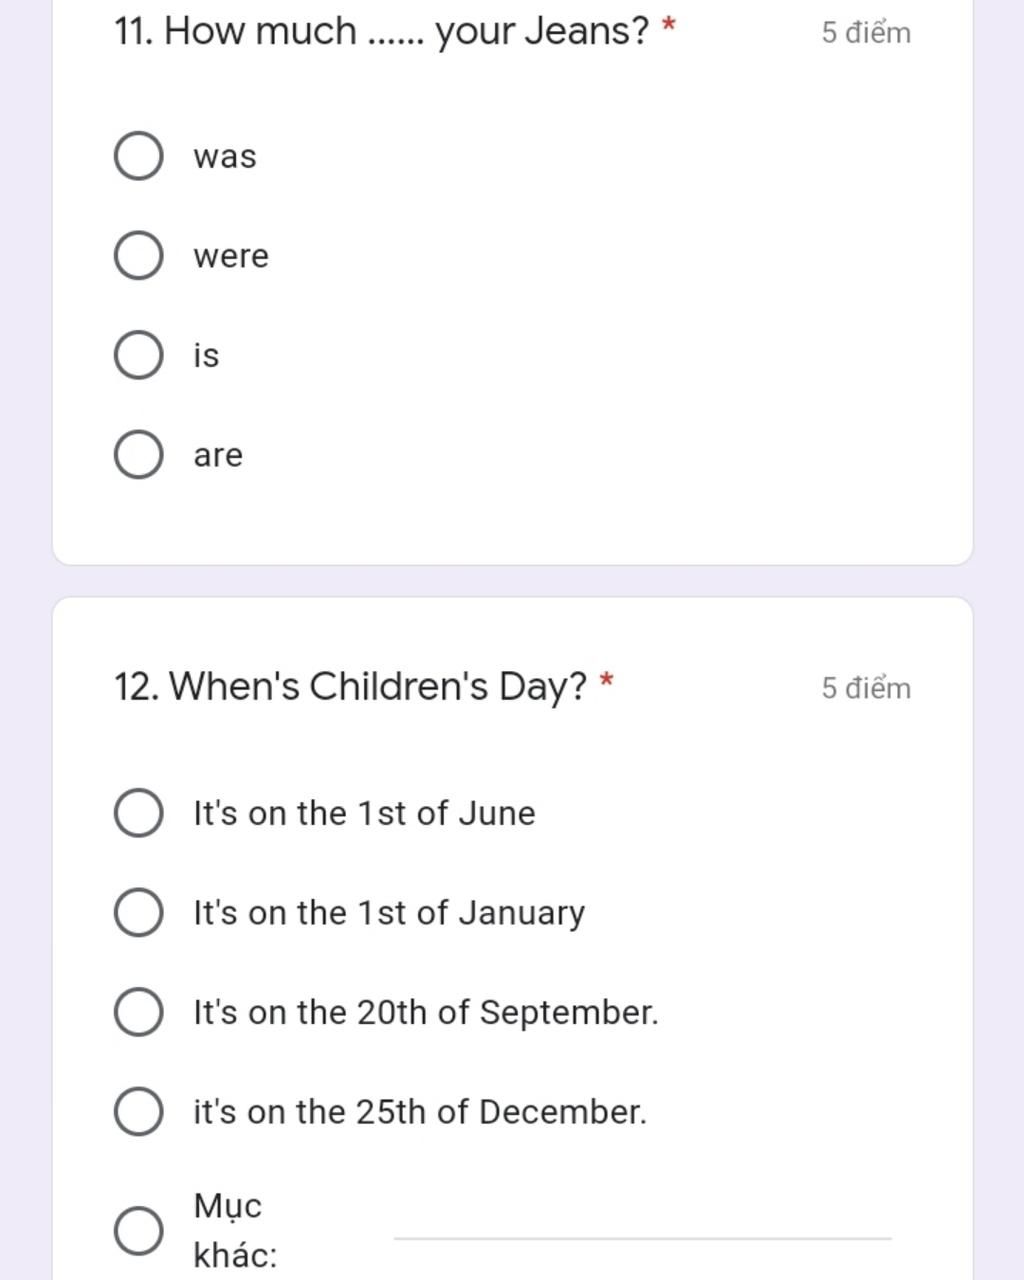1024x1280 pixels.
Task: Focus the 'Mục khác' text input line
Action: tap(643, 1228)
